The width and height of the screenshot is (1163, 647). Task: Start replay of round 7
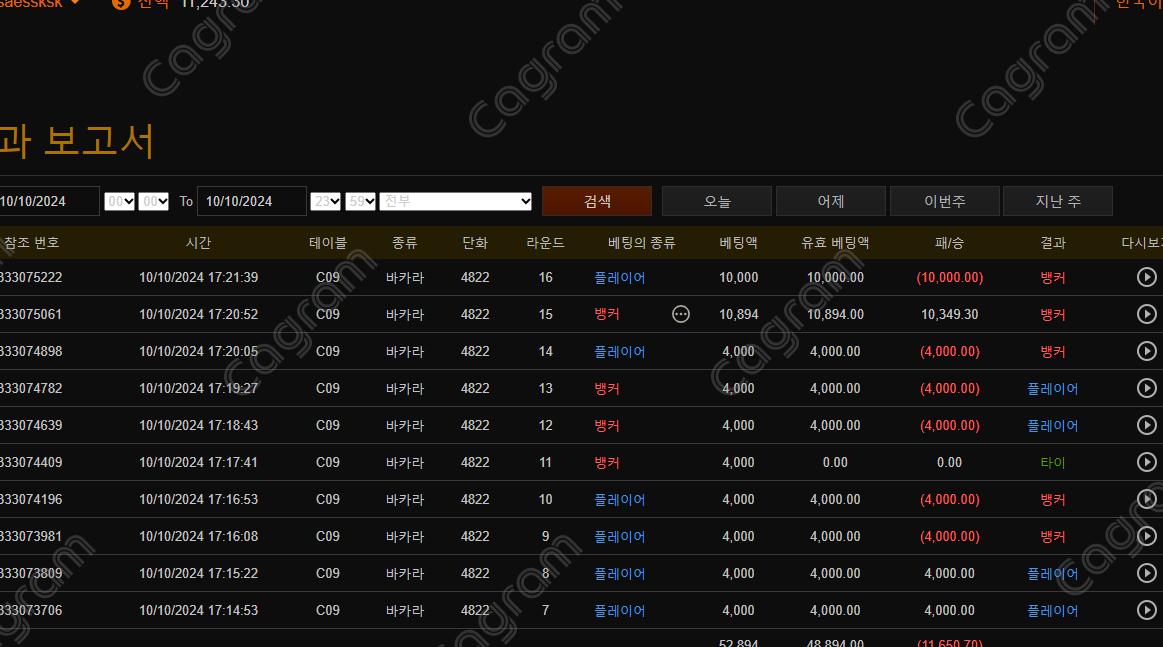[1147, 610]
